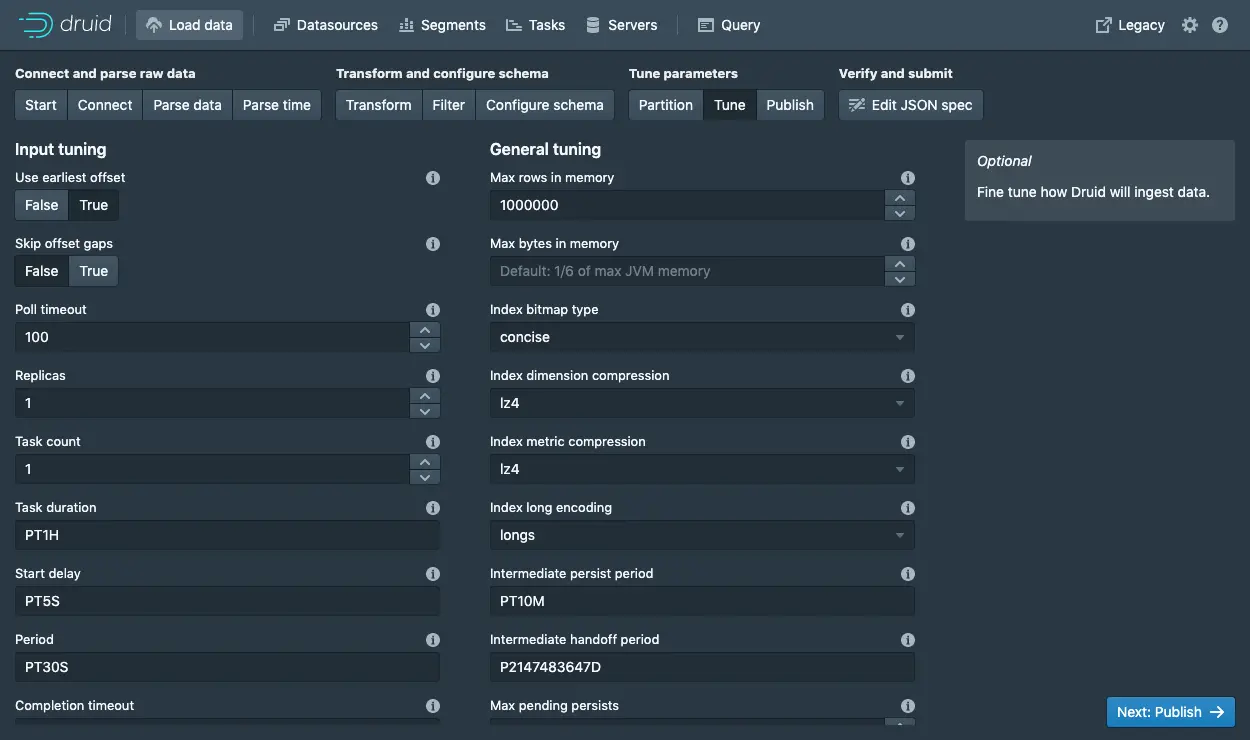This screenshot has height=740, width=1250.
Task: Click info icon beside Max rows in memory
Action: (x=908, y=178)
